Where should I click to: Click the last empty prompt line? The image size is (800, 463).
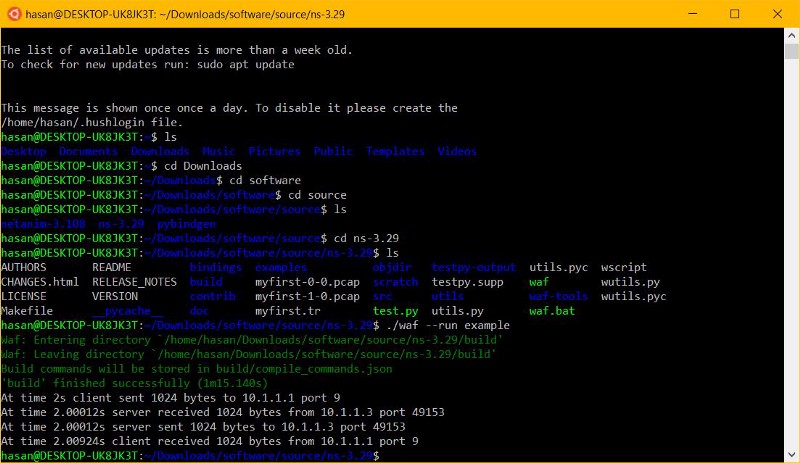(190, 456)
